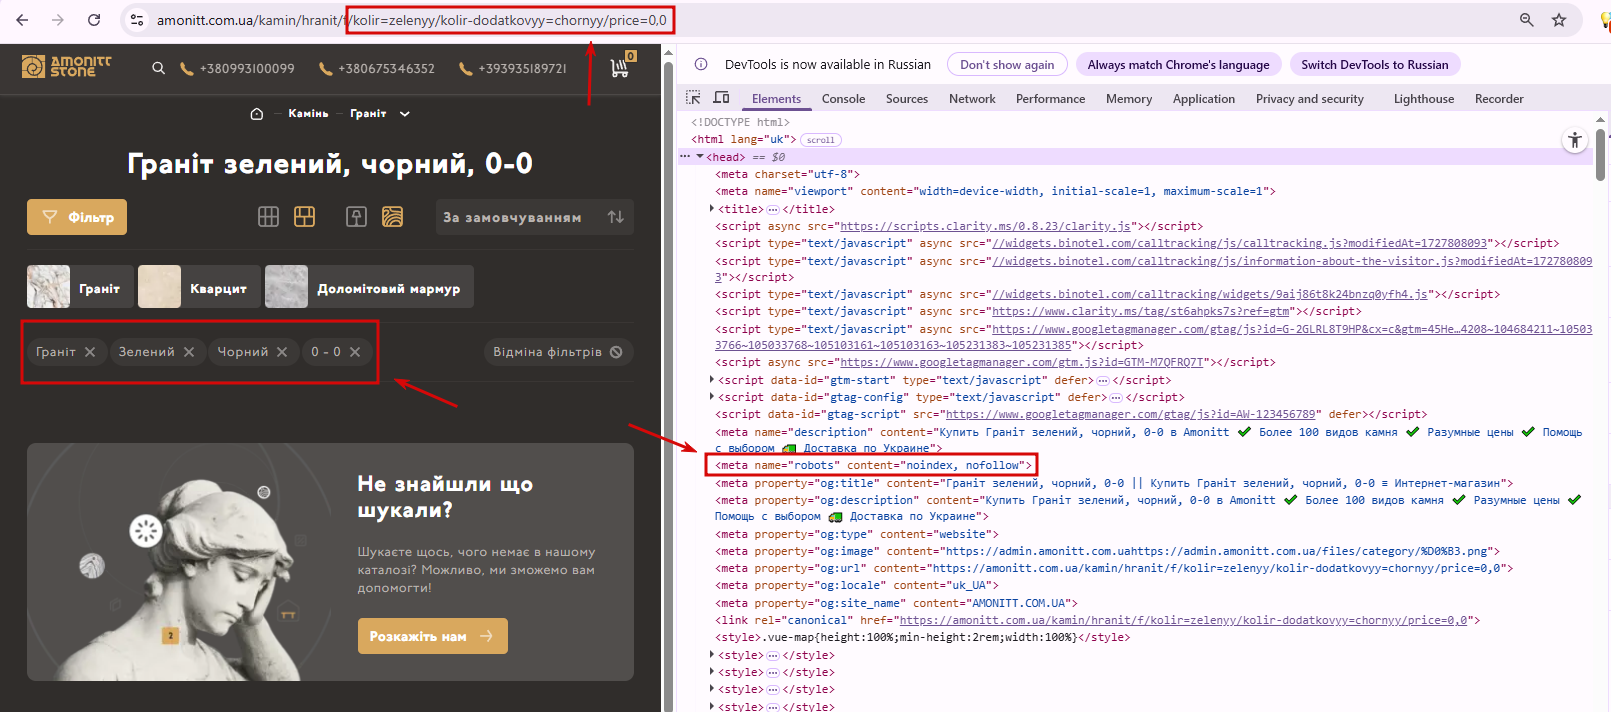Switch to the Elements tab

tap(776, 98)
